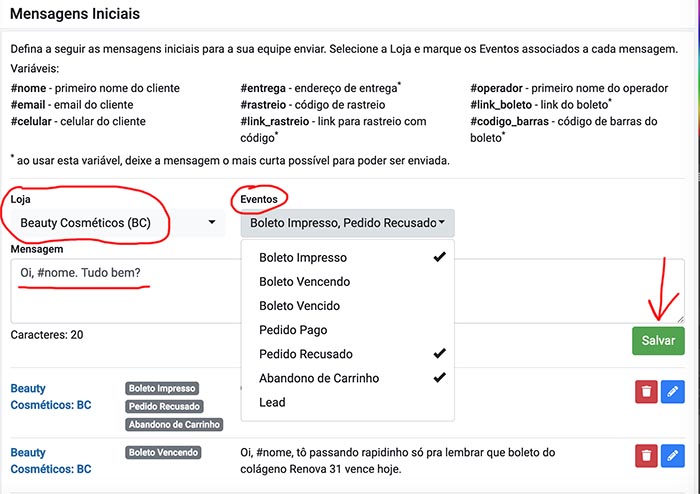Delete the Boleto Impresso message row
The image size is (700, 494).
click(646, 392)
